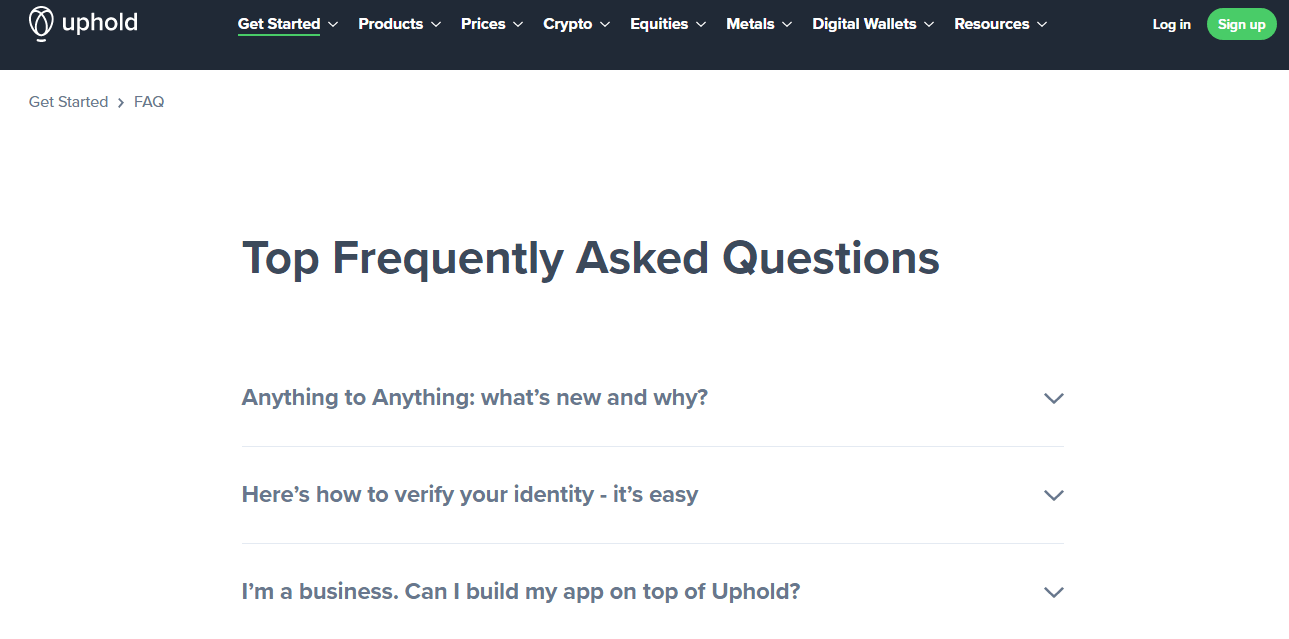Click the Uphold logo
1289x639 pixels.
click(83, 23)
